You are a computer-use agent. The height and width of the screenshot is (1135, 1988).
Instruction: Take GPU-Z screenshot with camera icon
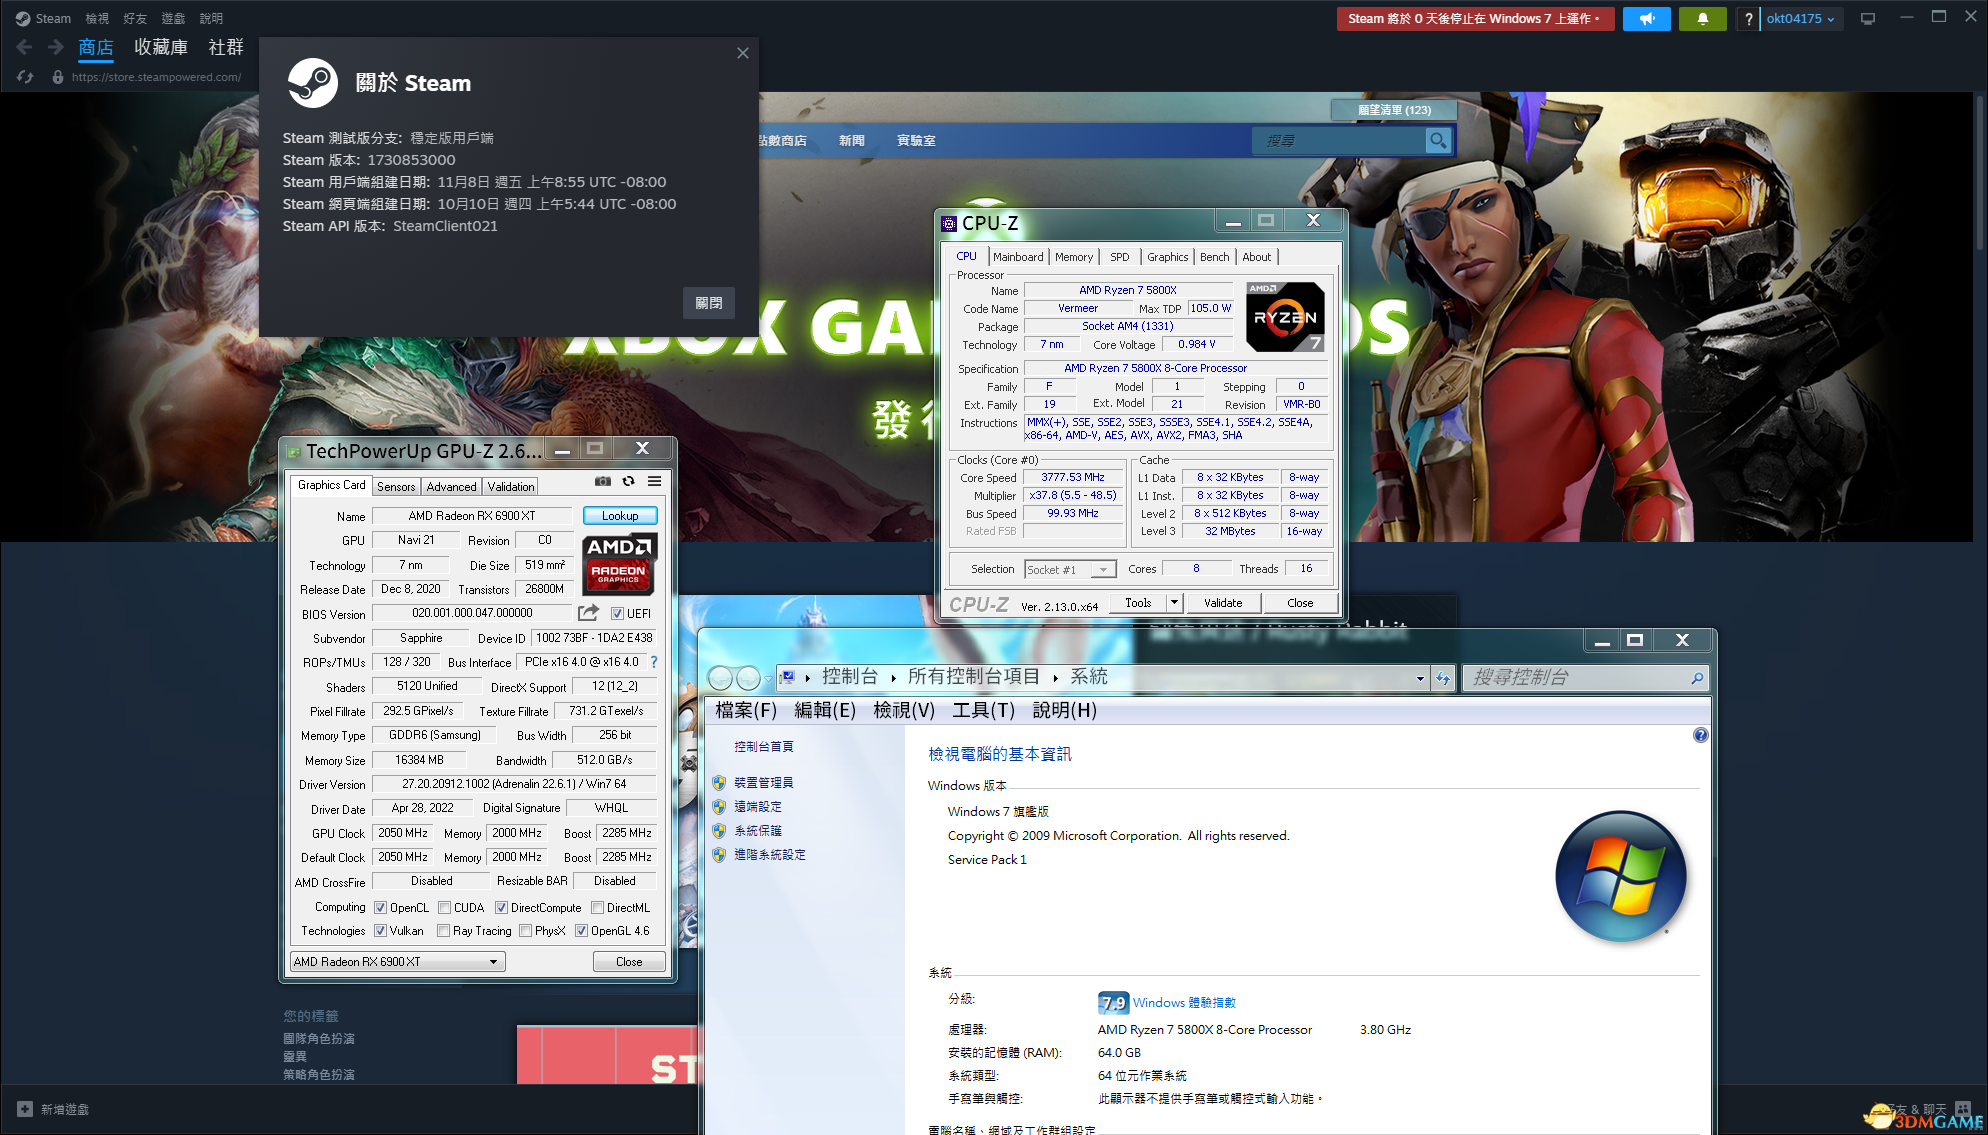(x=603, y=481)
